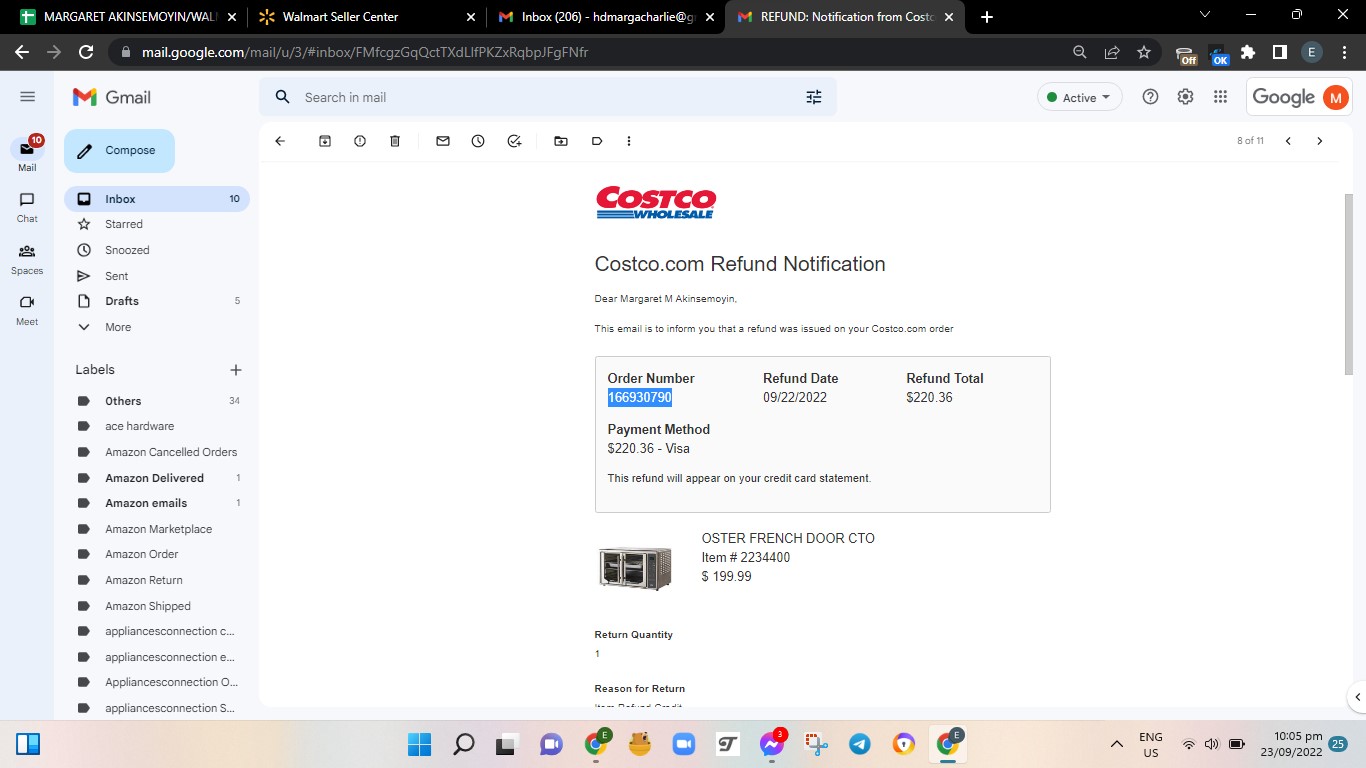
Task: Open Amazon Marketplace label
Action: [x=157, y=529]
